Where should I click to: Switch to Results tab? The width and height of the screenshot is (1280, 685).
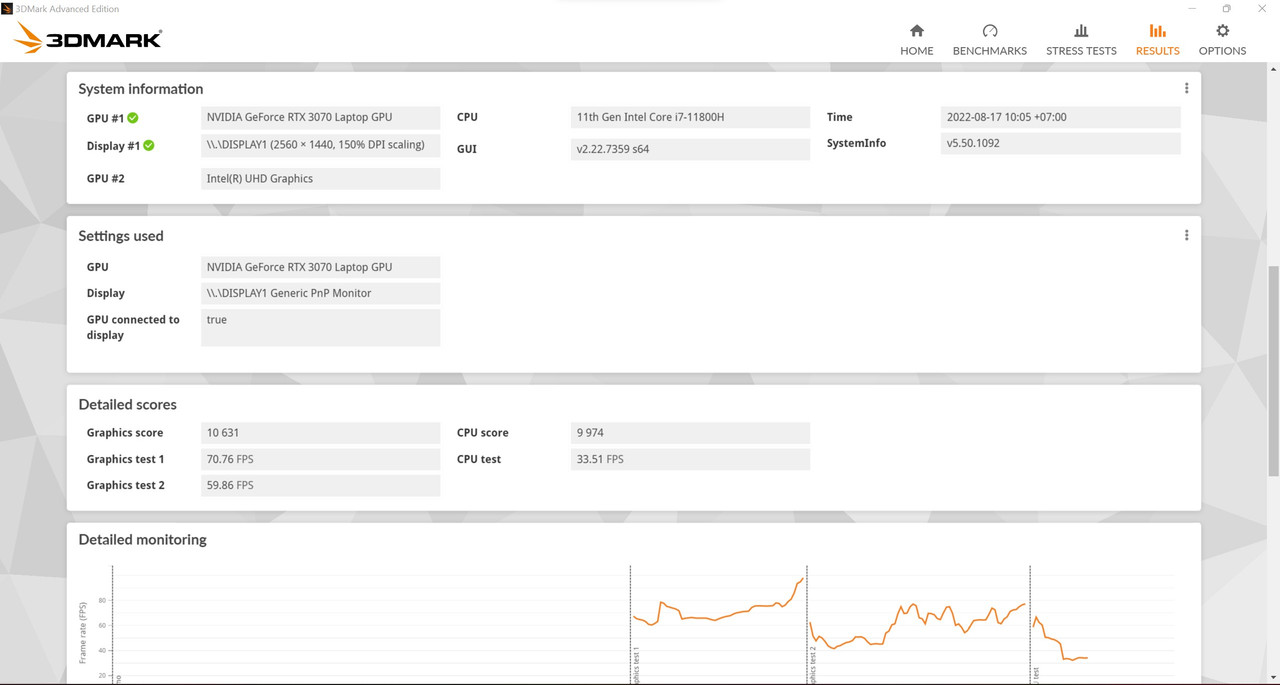pos(1157,40)
